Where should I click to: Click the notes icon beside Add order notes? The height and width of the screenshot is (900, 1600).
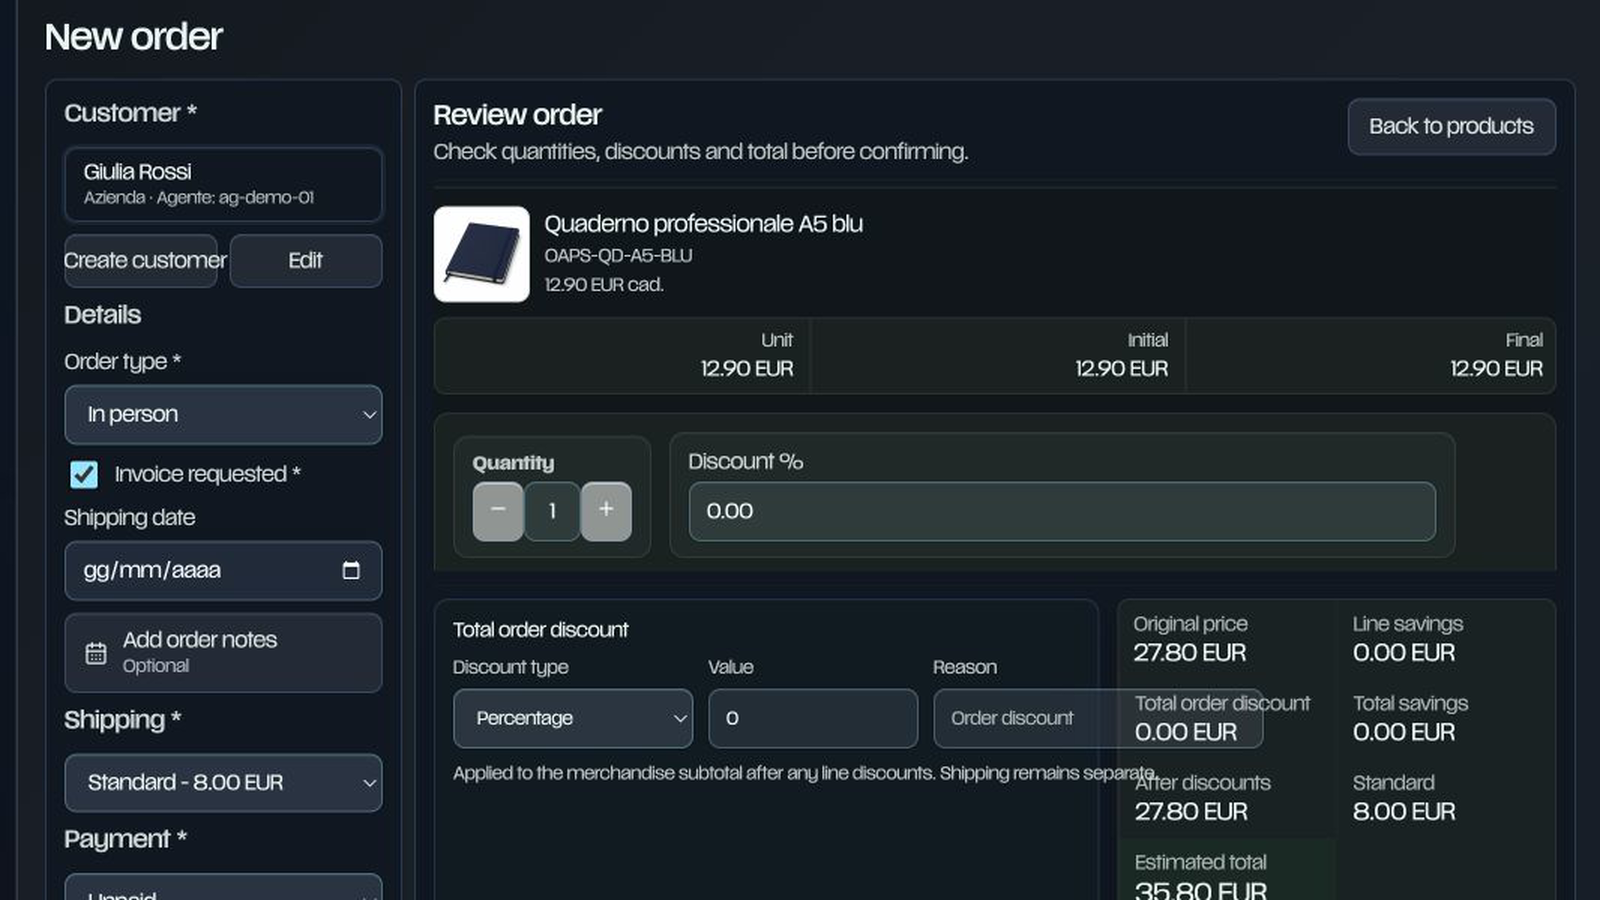click(96, 653)
